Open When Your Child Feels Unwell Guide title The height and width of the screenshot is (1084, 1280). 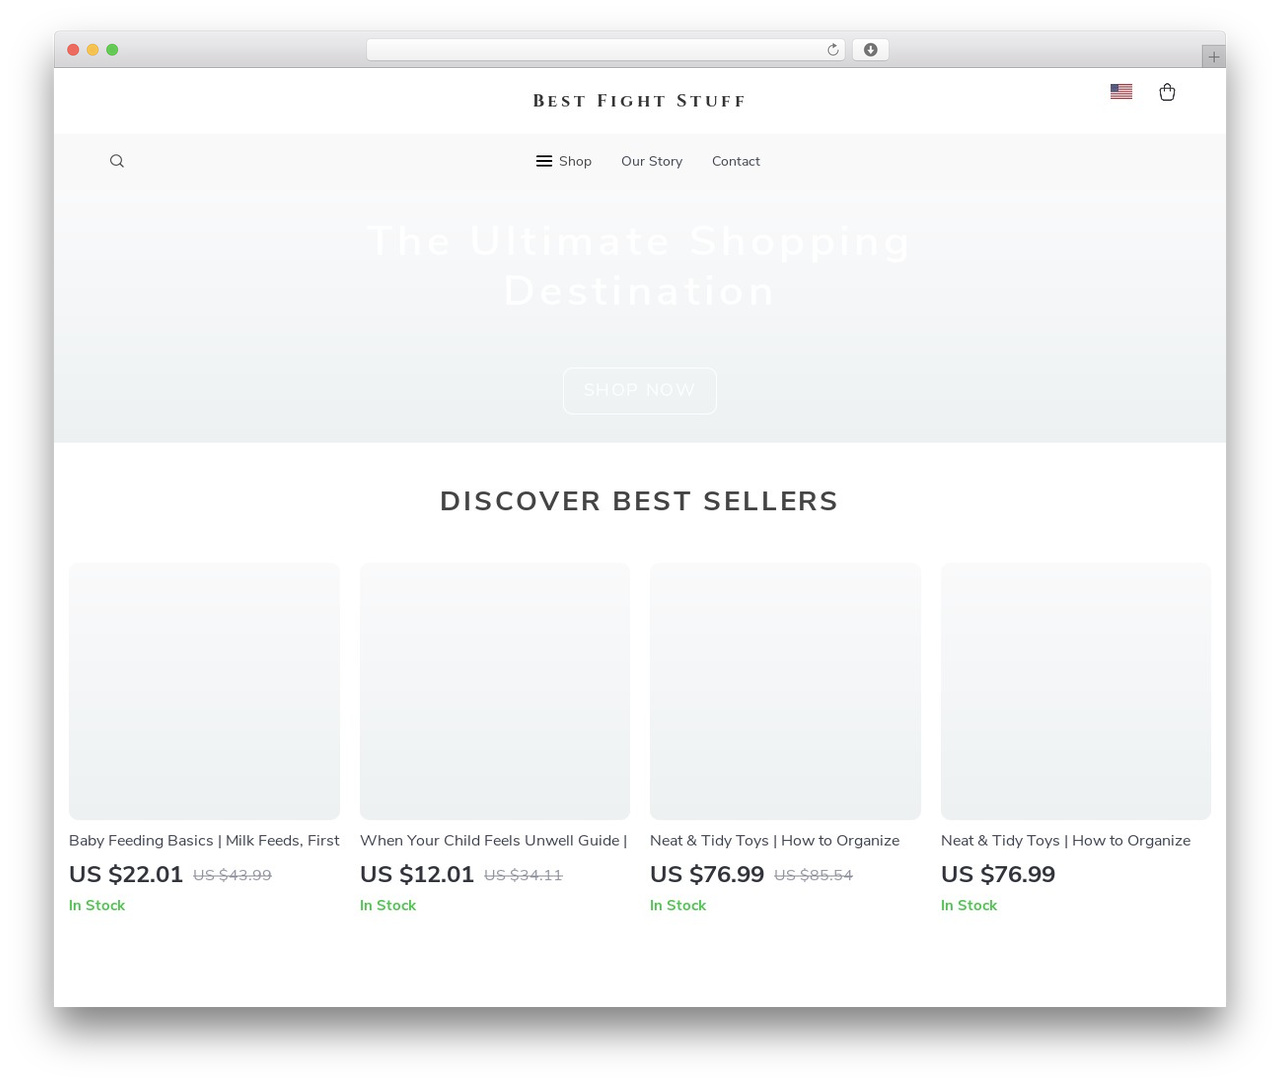(494, 841)
